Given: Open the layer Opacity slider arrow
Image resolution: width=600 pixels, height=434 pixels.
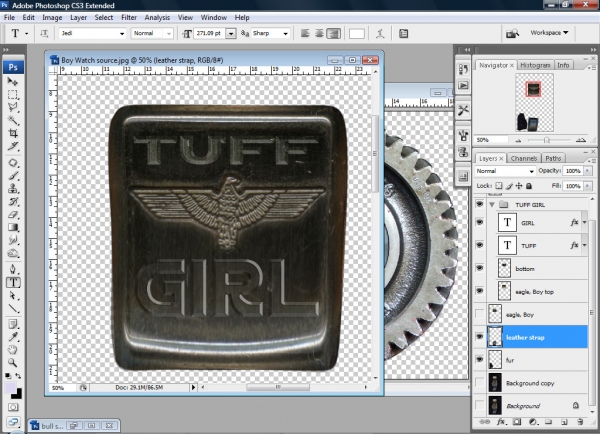Looking at the screenshot, I should pos(587,171).
